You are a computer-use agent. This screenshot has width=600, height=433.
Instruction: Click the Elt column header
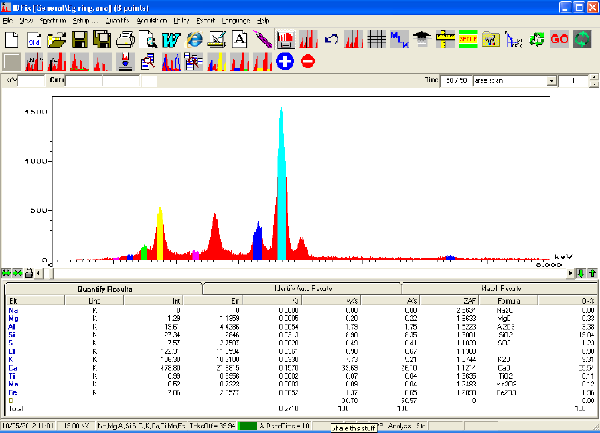[35, 301]
